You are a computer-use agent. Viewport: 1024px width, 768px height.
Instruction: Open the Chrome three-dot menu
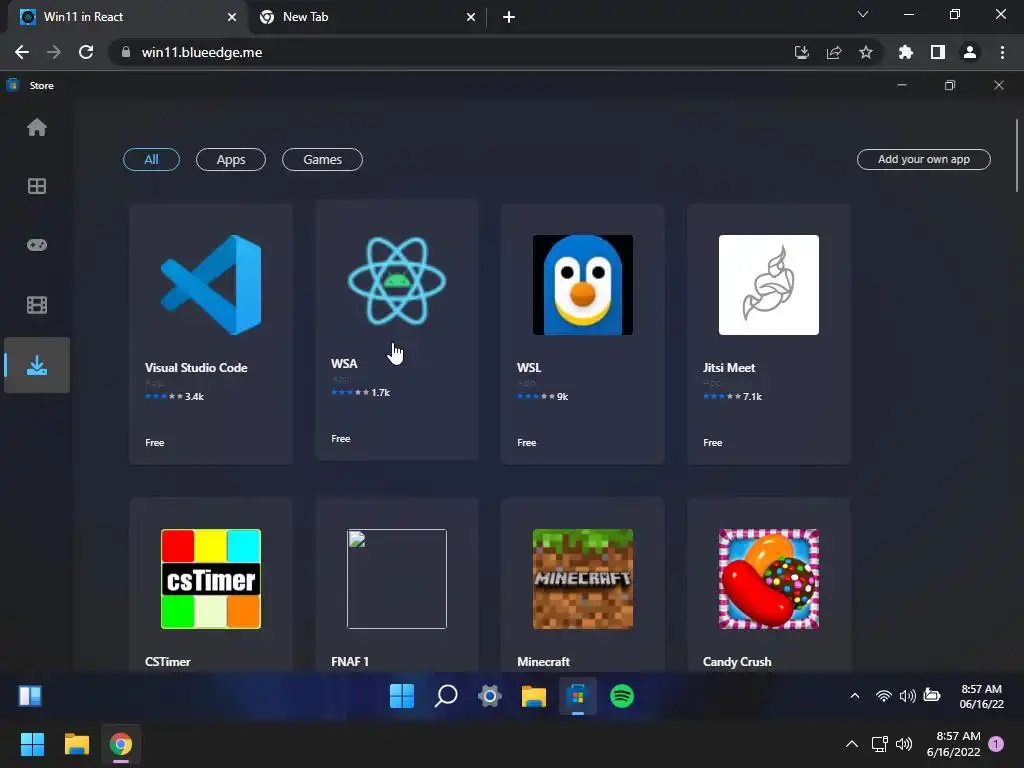tap(1002, 52)
